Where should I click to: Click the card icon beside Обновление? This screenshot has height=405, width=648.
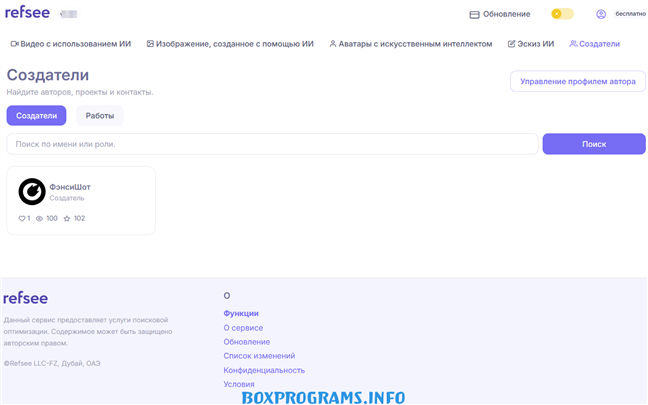click(x=475, y=14)
